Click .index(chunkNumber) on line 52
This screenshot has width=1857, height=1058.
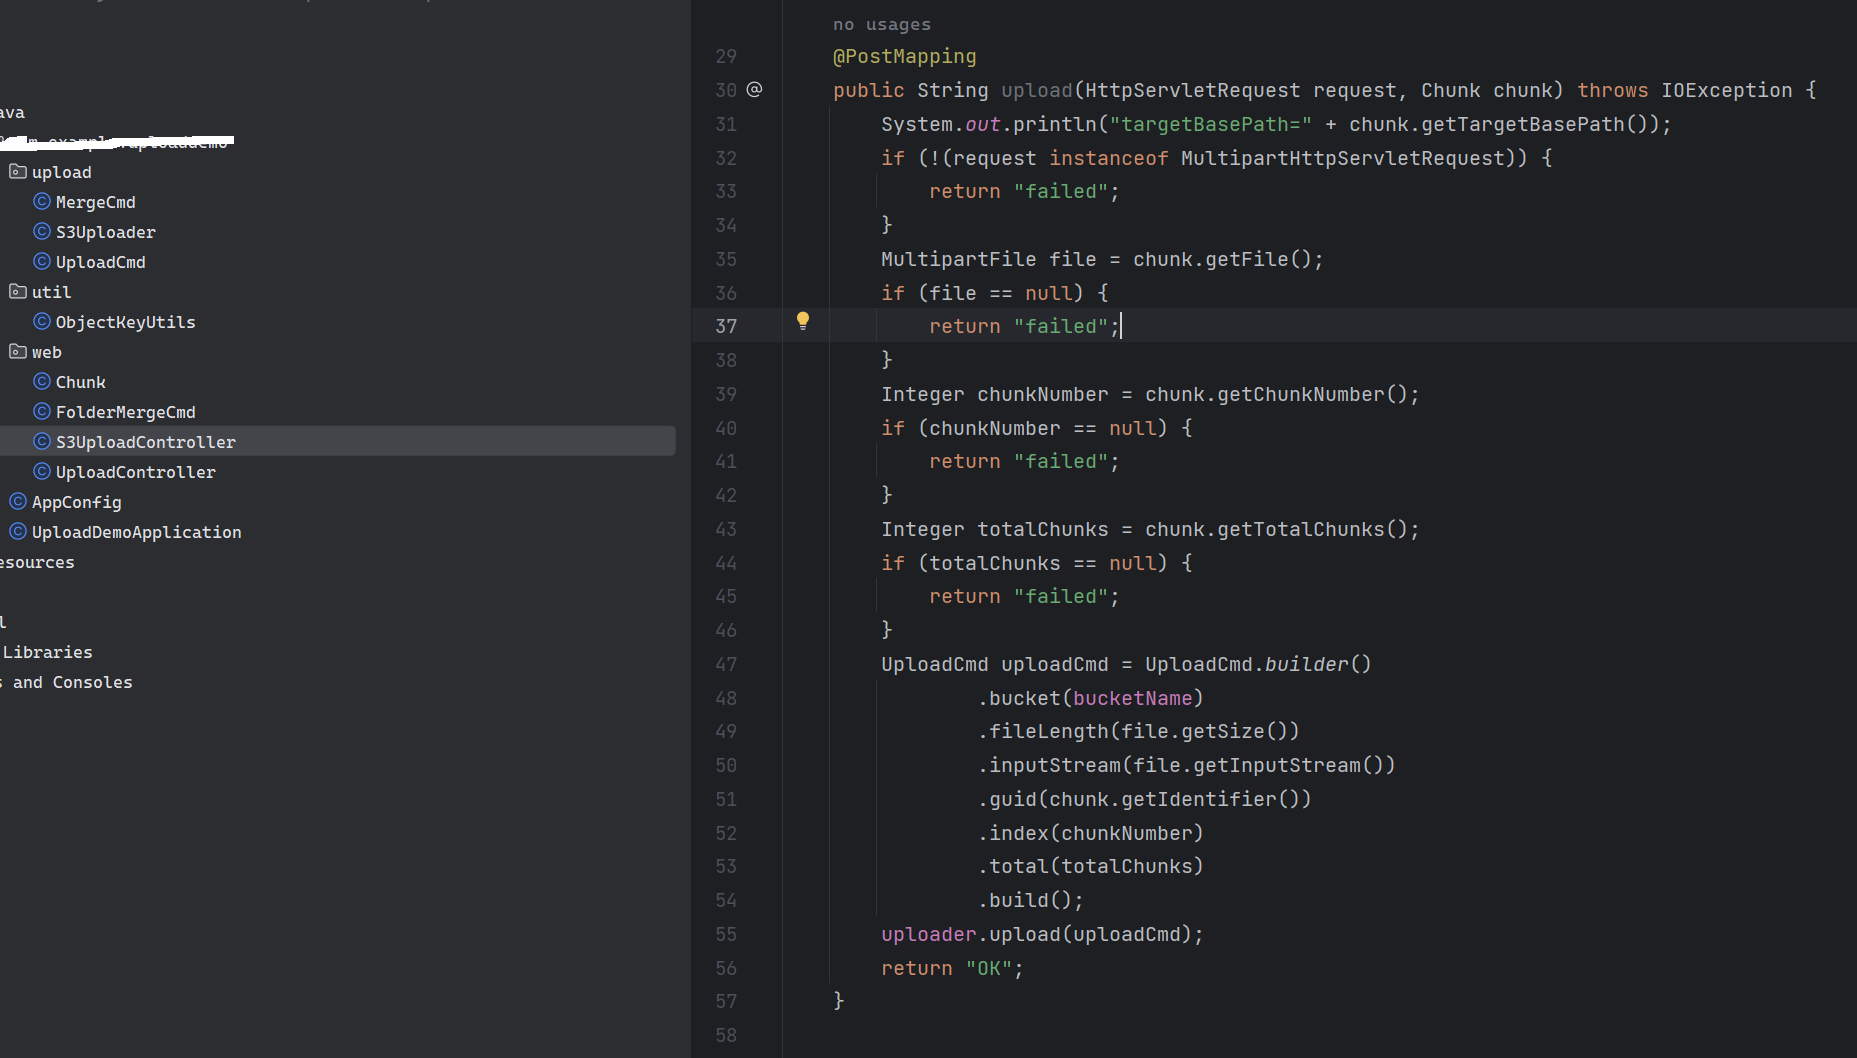1091,833
